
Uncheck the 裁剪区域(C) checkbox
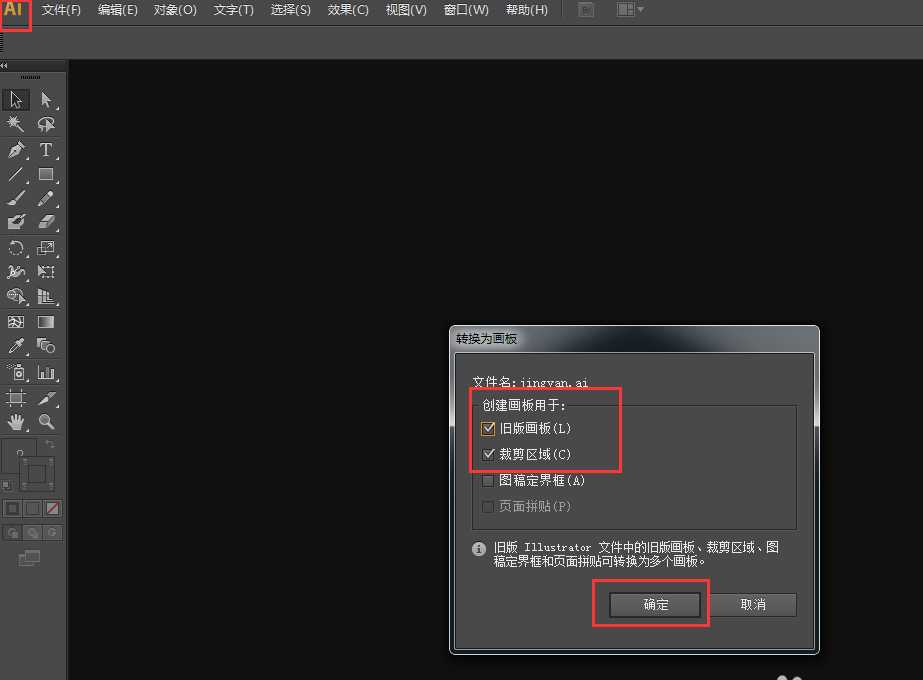pyautogui.click(x=487, y=453)
